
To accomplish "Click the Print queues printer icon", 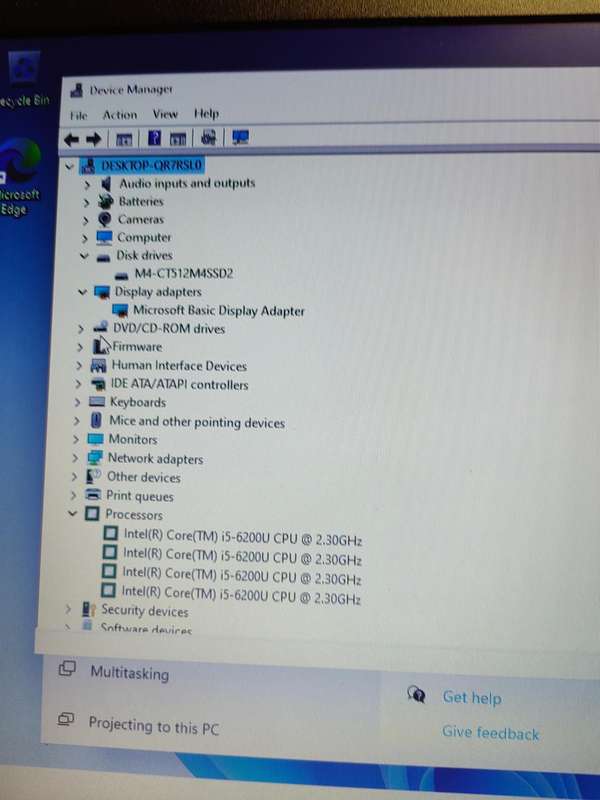I will [93, 494].
